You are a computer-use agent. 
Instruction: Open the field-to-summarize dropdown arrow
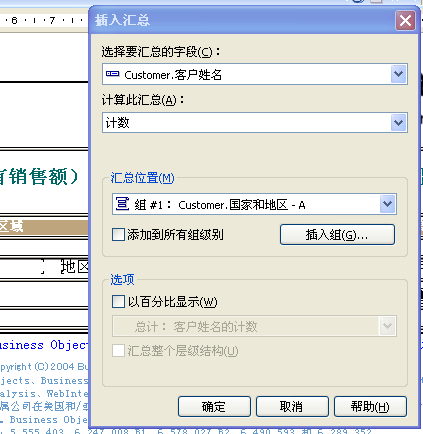[398, 74]
